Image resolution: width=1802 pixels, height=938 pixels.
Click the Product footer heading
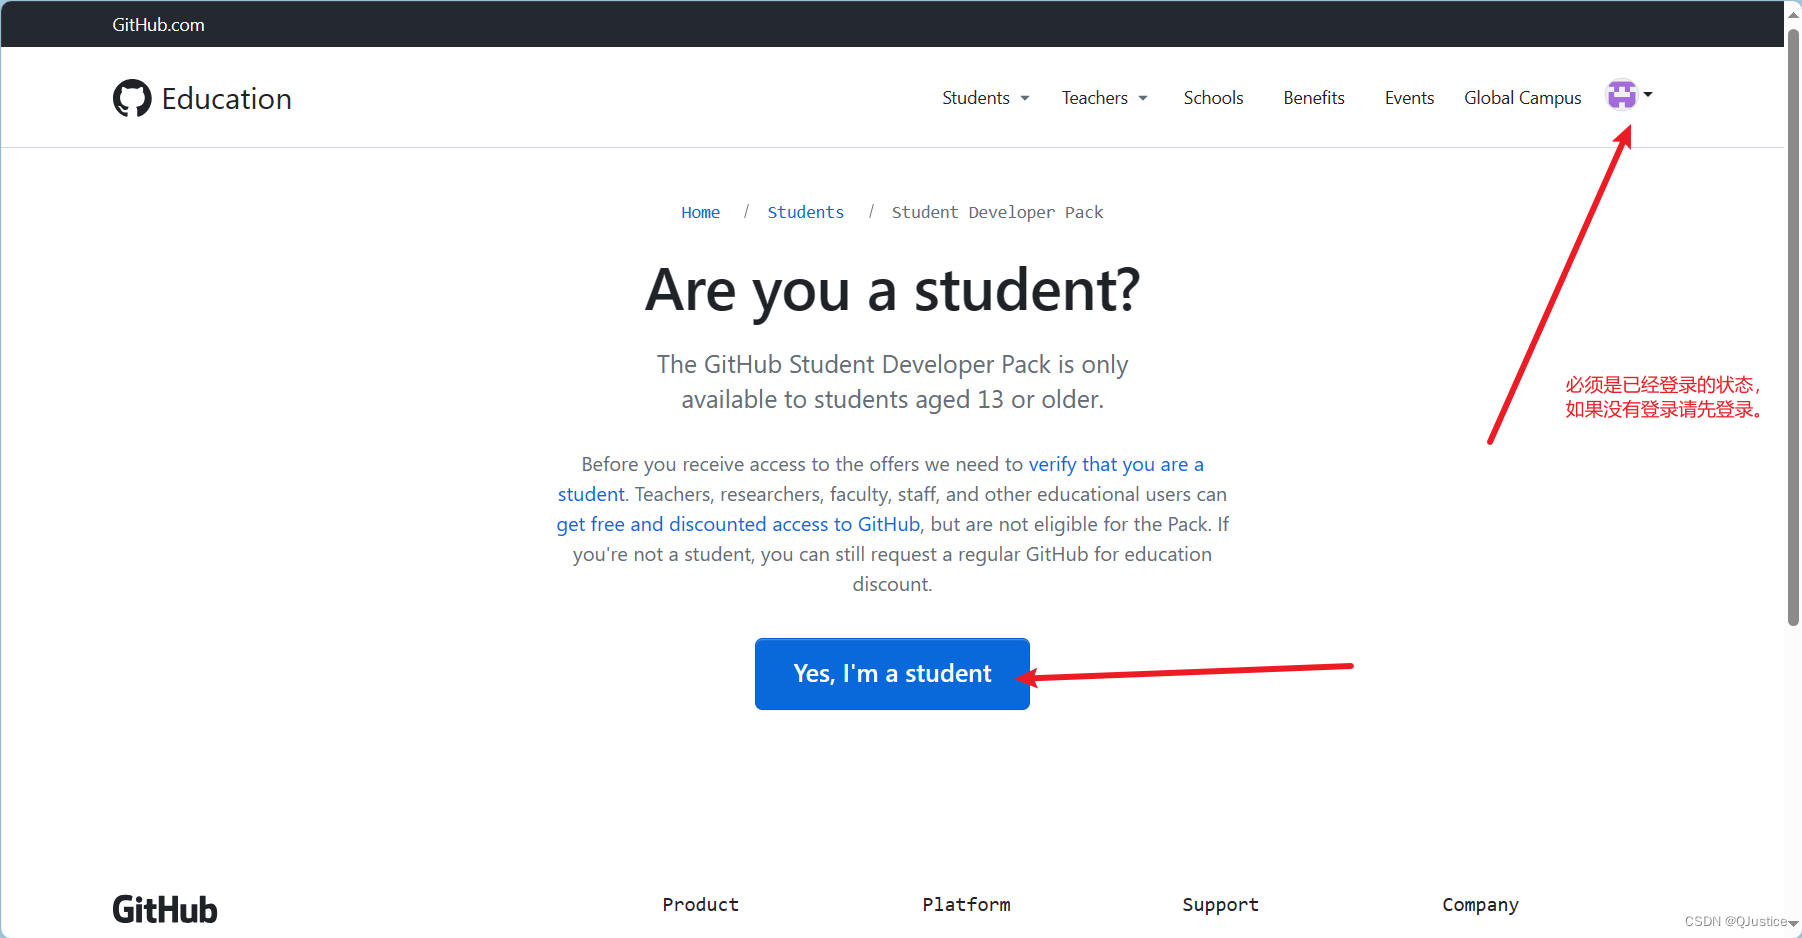tap(700, 904)
